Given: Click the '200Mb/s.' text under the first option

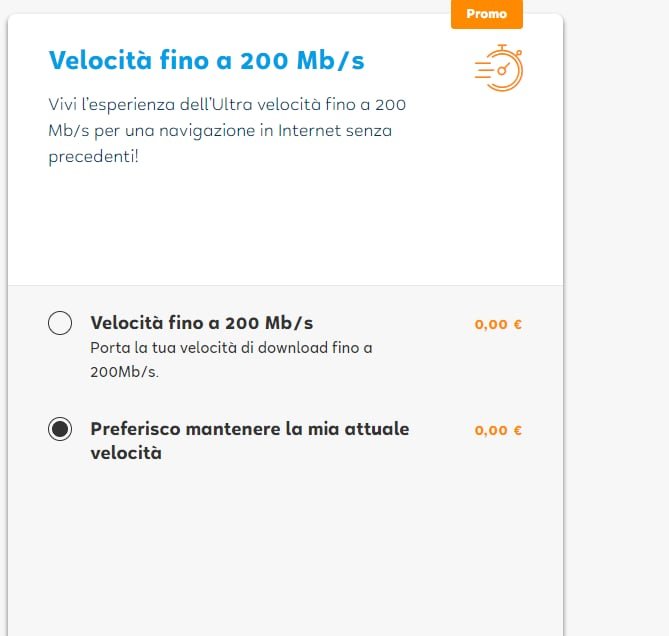Looking at the screenshot, I should 124,372.
